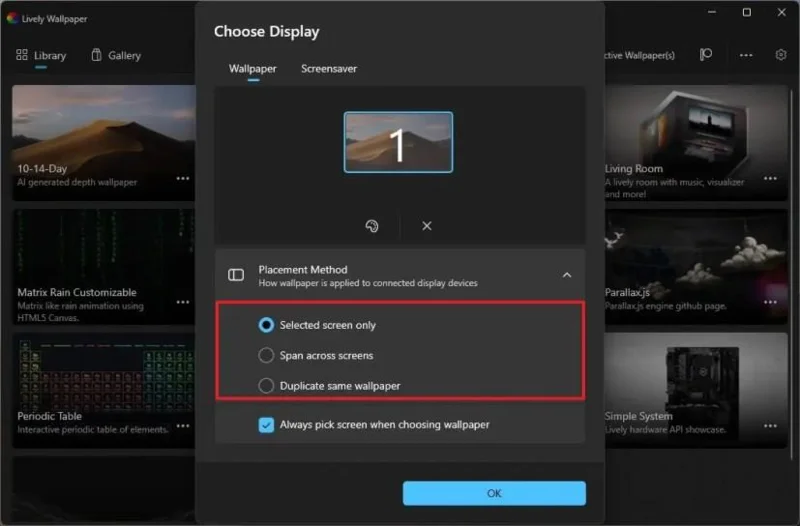Viewport: 800px width, 526px height.
Task: Open Lively Wallpaper settings gear
Action: click(x=781, y=55)
